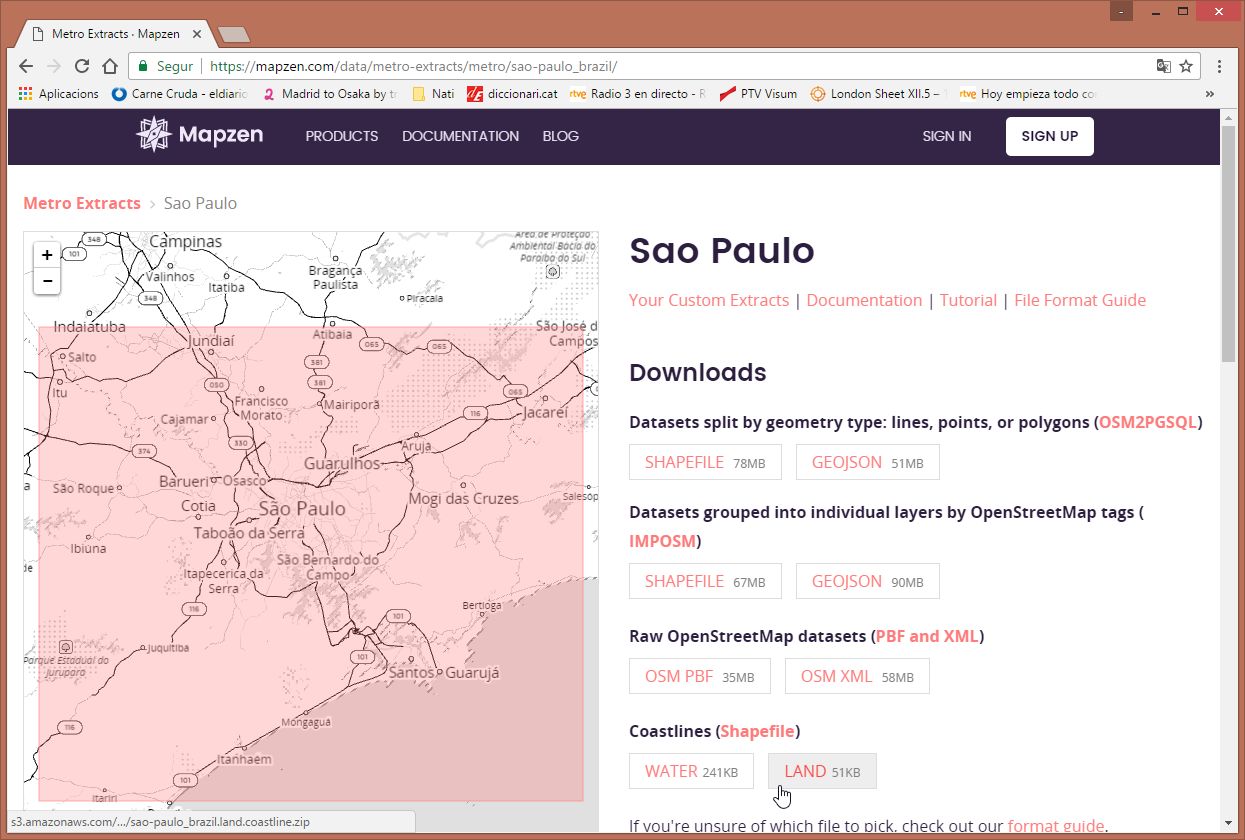Open a new tab next to Metro Extracts
Screen dimensions: 1245x840
point(234,35)
